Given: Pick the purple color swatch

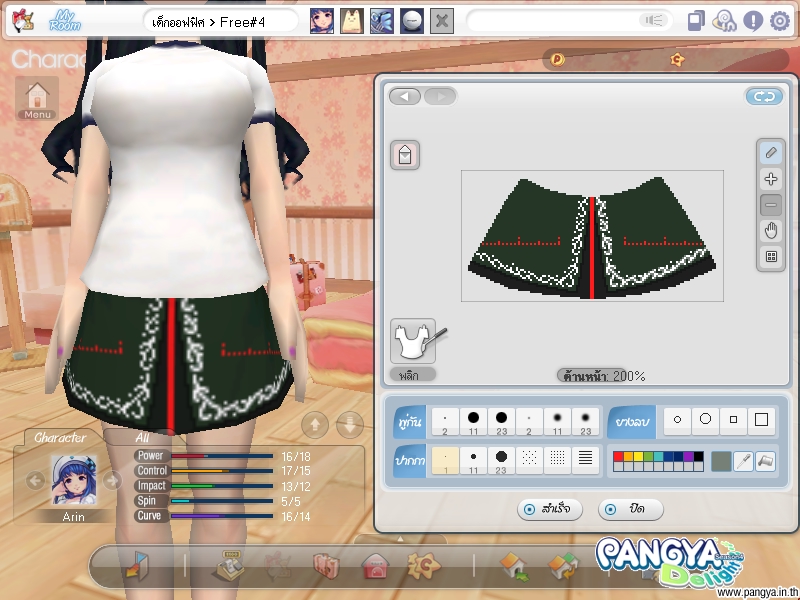Looking at the screenshot, I should 688,457.
